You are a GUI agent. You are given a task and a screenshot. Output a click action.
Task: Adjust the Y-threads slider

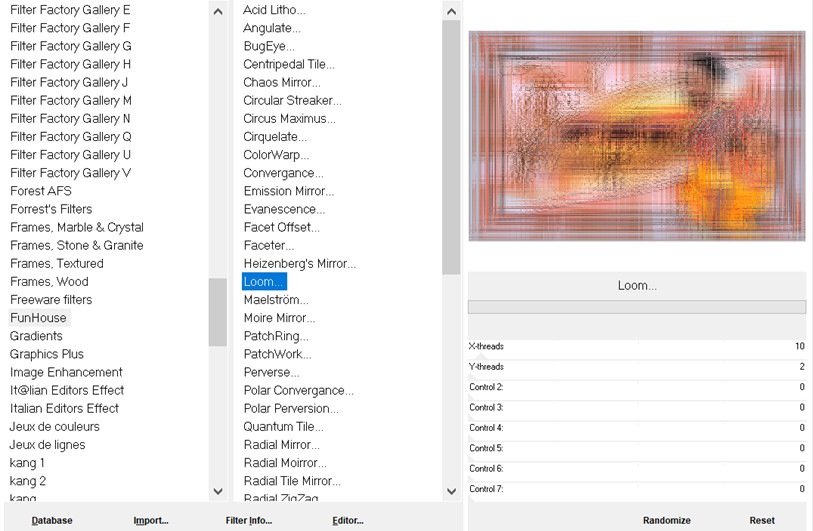click(x=636, y=367)
